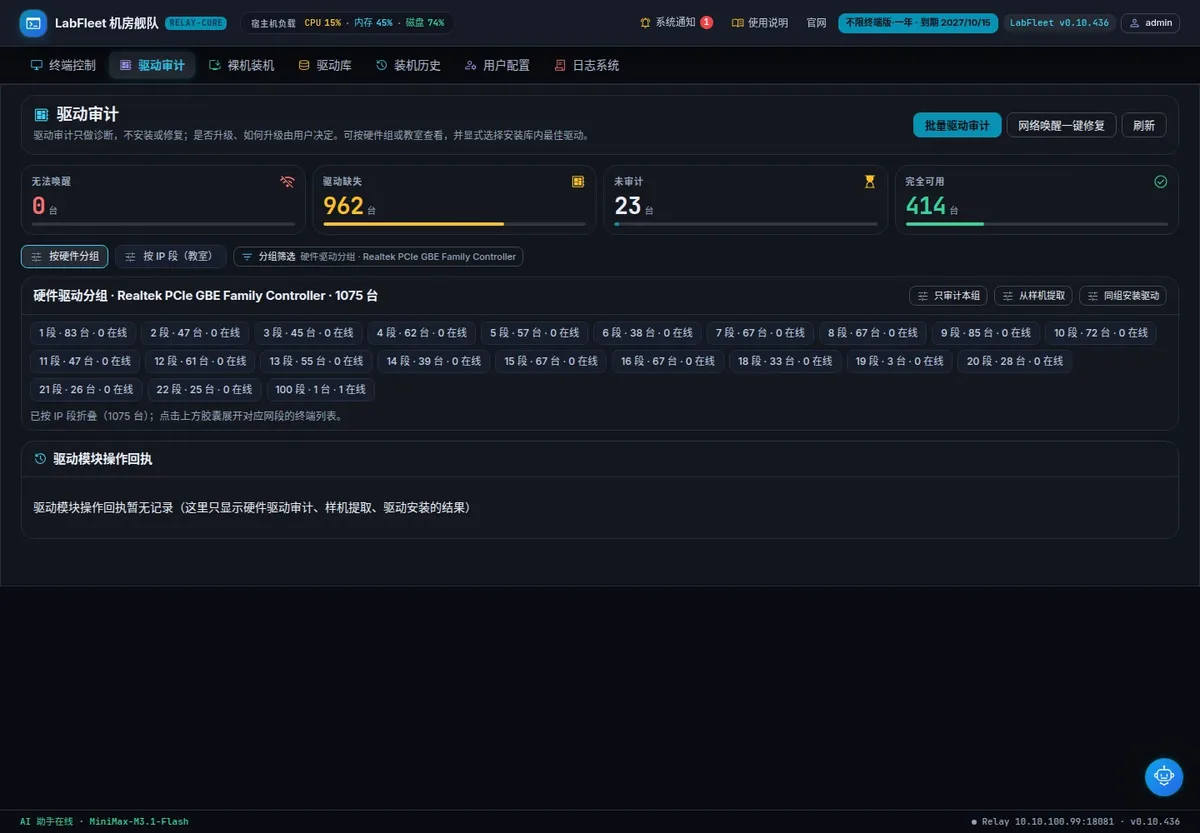Click the 完全可用 green progress bar
This screenshot has width=1200, height=833.
tap(945, 224)
